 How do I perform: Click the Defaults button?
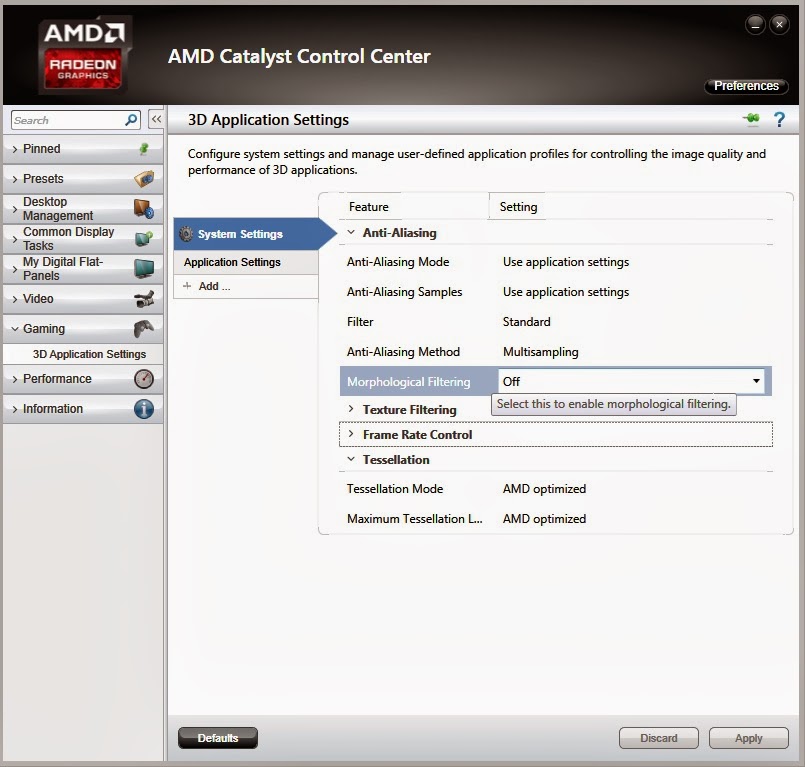click(218, 738)
